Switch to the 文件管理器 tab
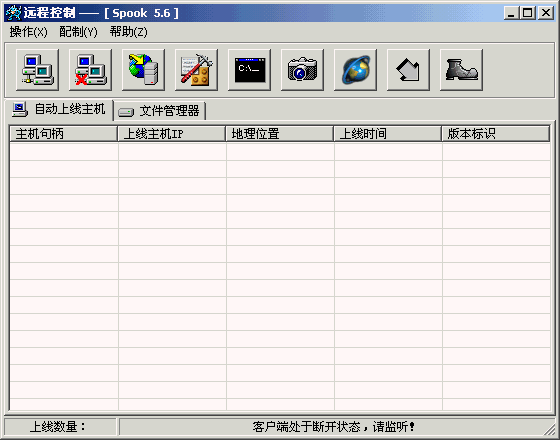560x440 pixels. [x=160, y=111]
